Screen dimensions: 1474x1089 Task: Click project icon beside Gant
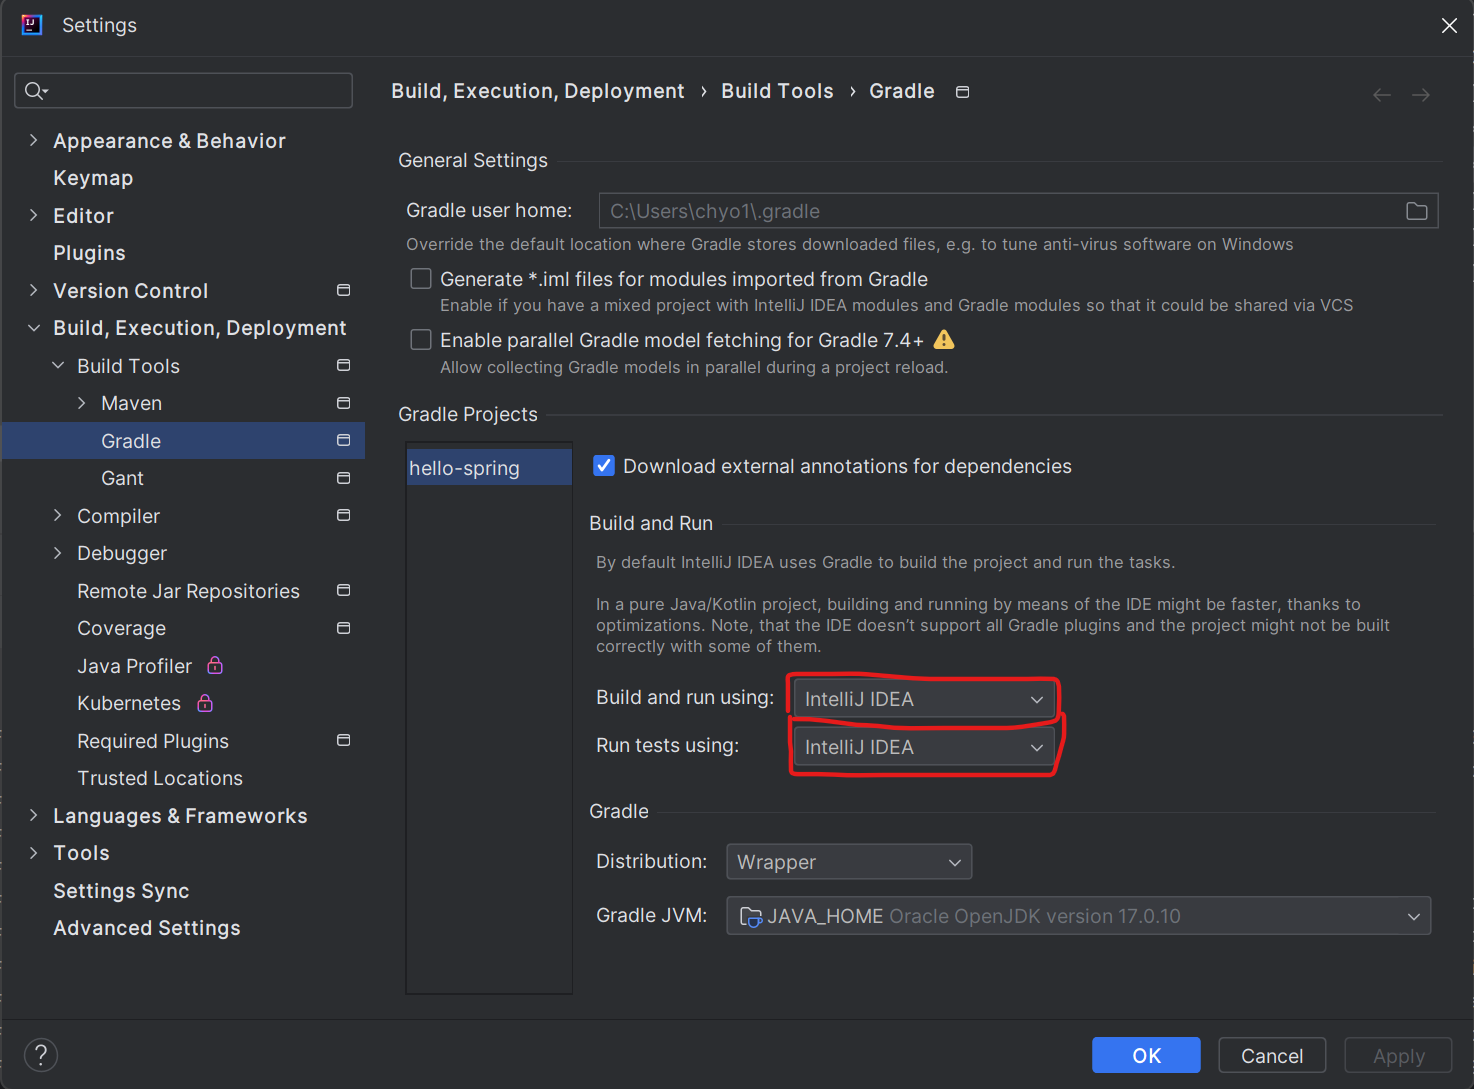[344, 478]
